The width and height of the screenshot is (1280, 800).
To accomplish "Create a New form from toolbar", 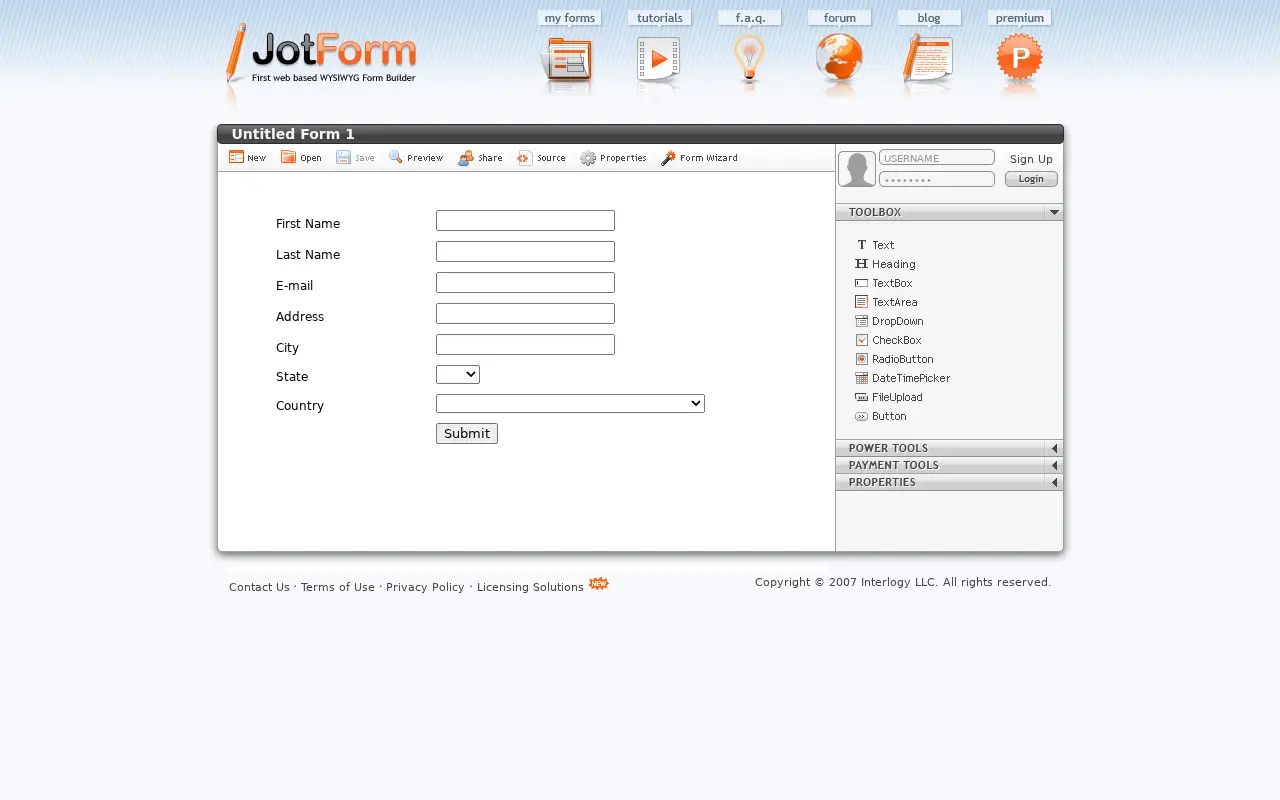I will [x=248, y=157].
